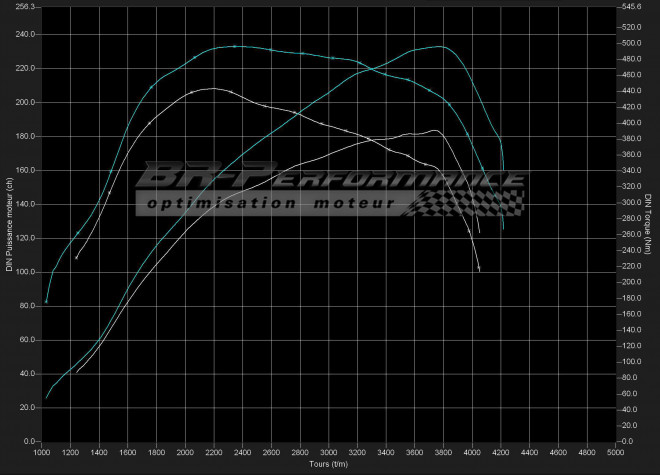
Task: Click the 256.3 maximum power axis value
Action: pos(24,7)
